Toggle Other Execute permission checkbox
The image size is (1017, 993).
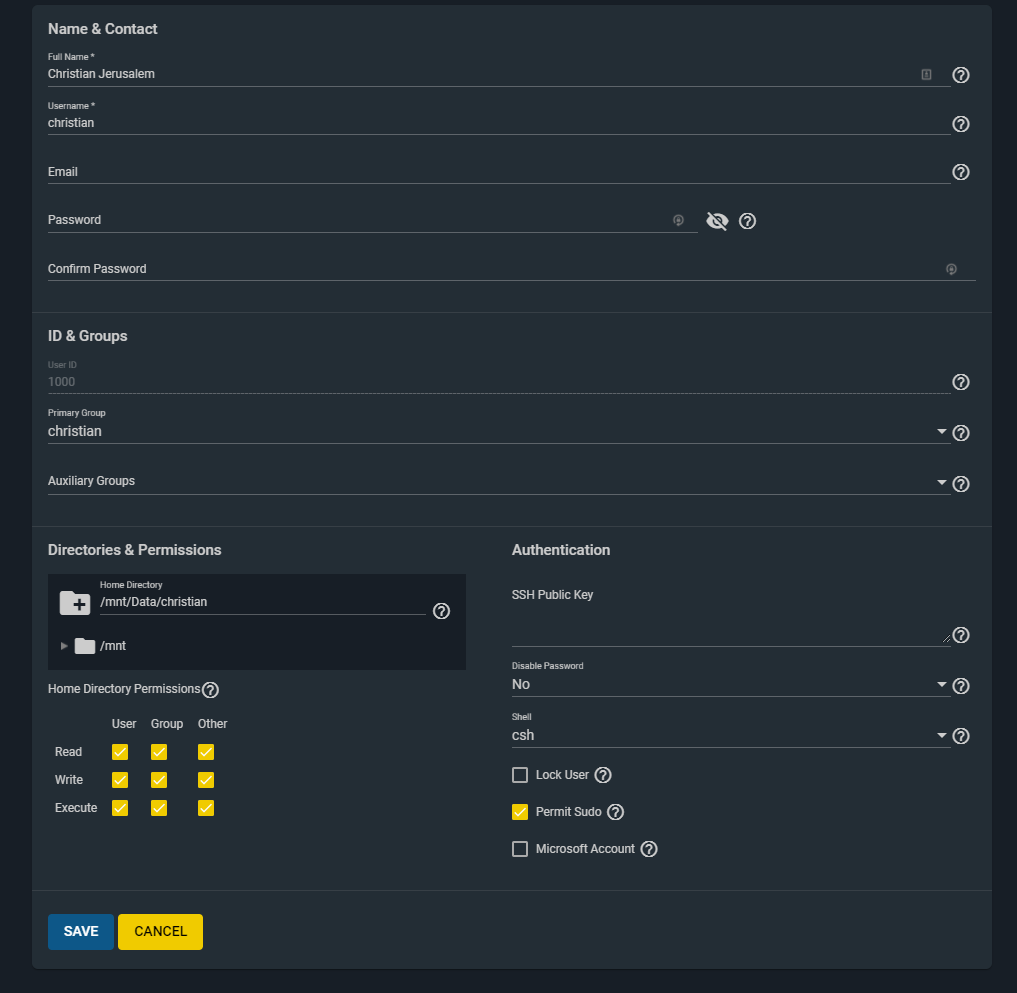tap(206, 808)
